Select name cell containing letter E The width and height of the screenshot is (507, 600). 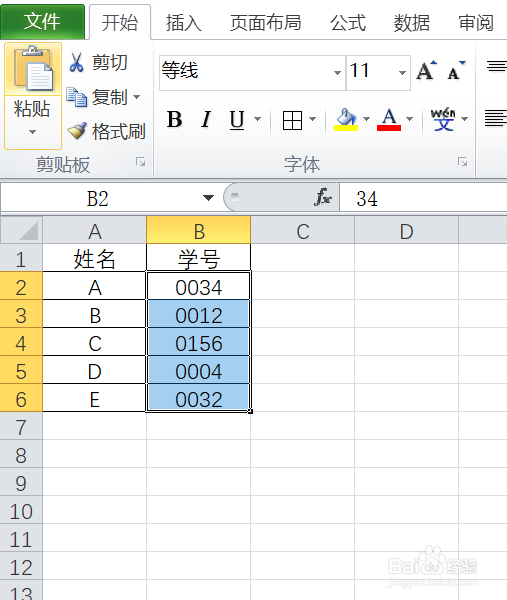point(95,398)
